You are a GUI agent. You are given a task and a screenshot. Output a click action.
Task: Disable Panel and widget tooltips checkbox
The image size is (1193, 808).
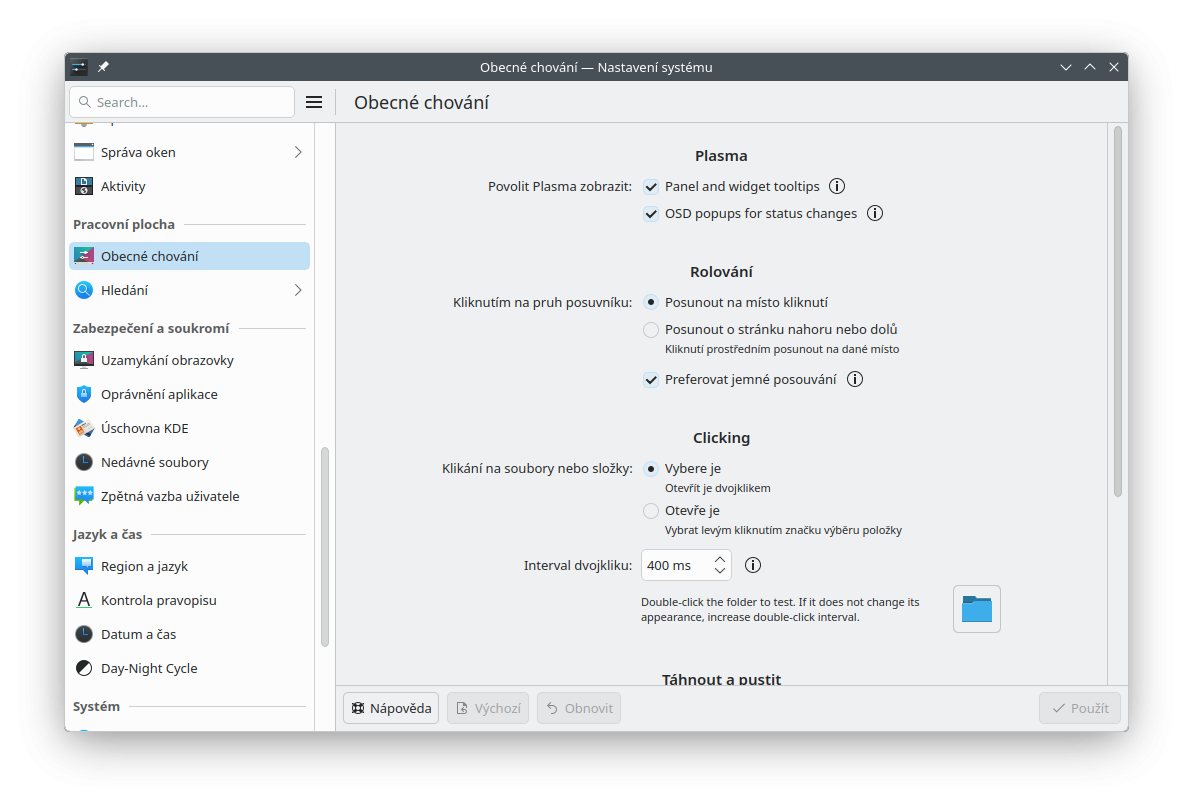651,187
